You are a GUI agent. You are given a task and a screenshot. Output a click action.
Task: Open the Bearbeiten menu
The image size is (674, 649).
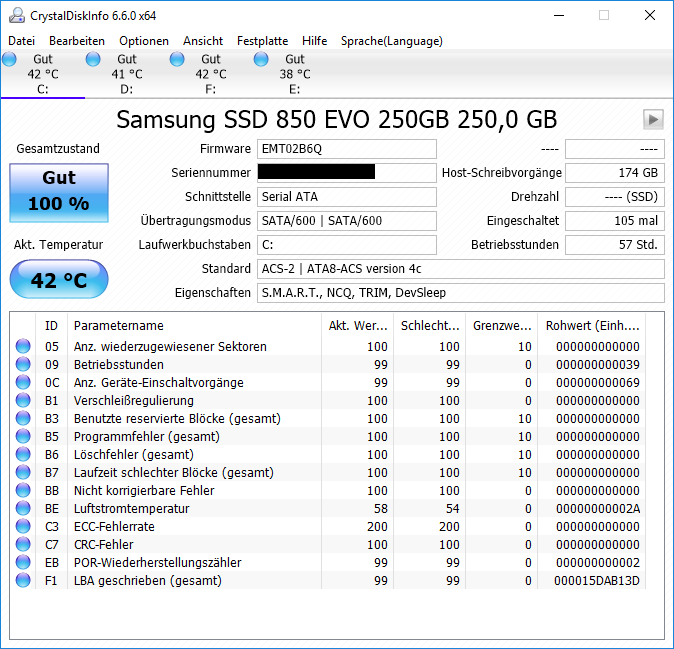click(77, 41)
